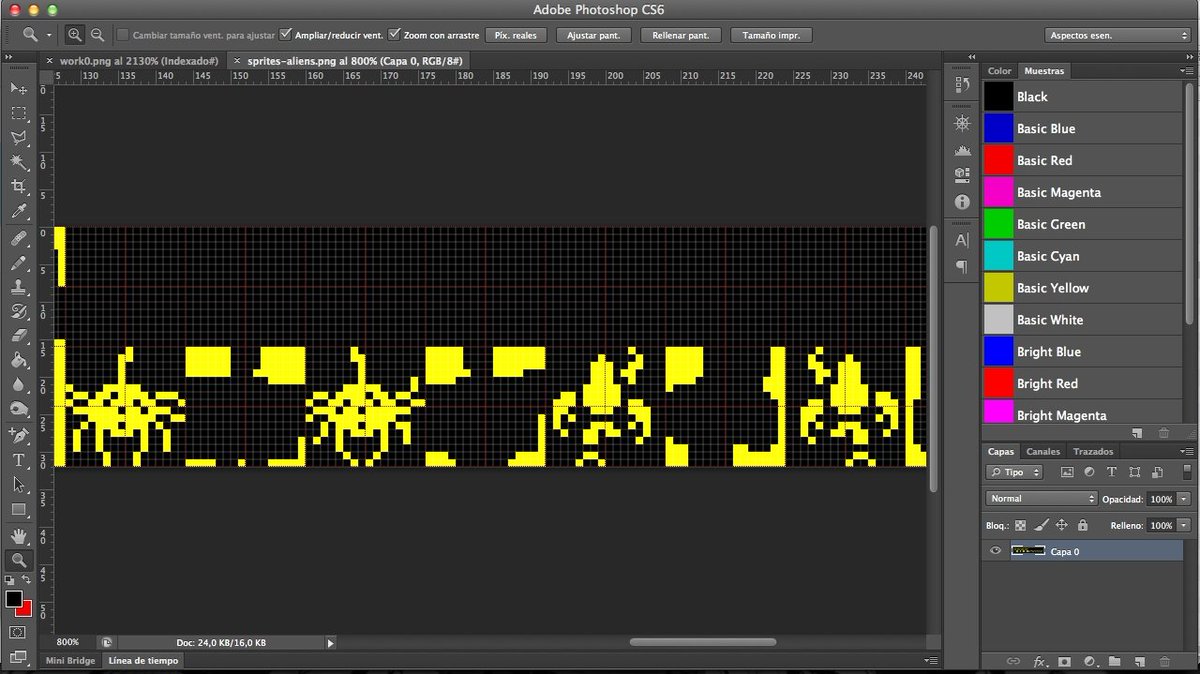Image resolution: width=1200 pixels, height=674 pixels.
Task: Select the Eraser tool
Action: pos(18,337)
